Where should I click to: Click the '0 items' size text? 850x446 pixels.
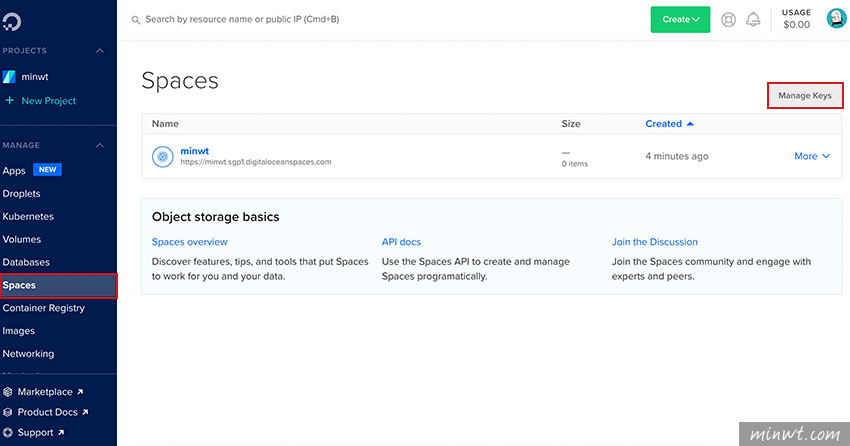pyautogui.click(x=575, y=164)
